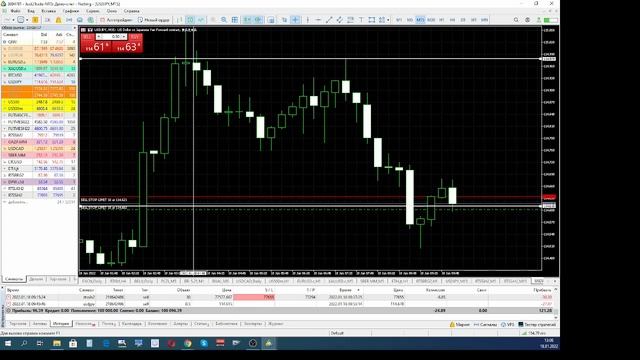
Task: Open the Сервис menu
Action: pyautogui.click(x=93, y=11)
